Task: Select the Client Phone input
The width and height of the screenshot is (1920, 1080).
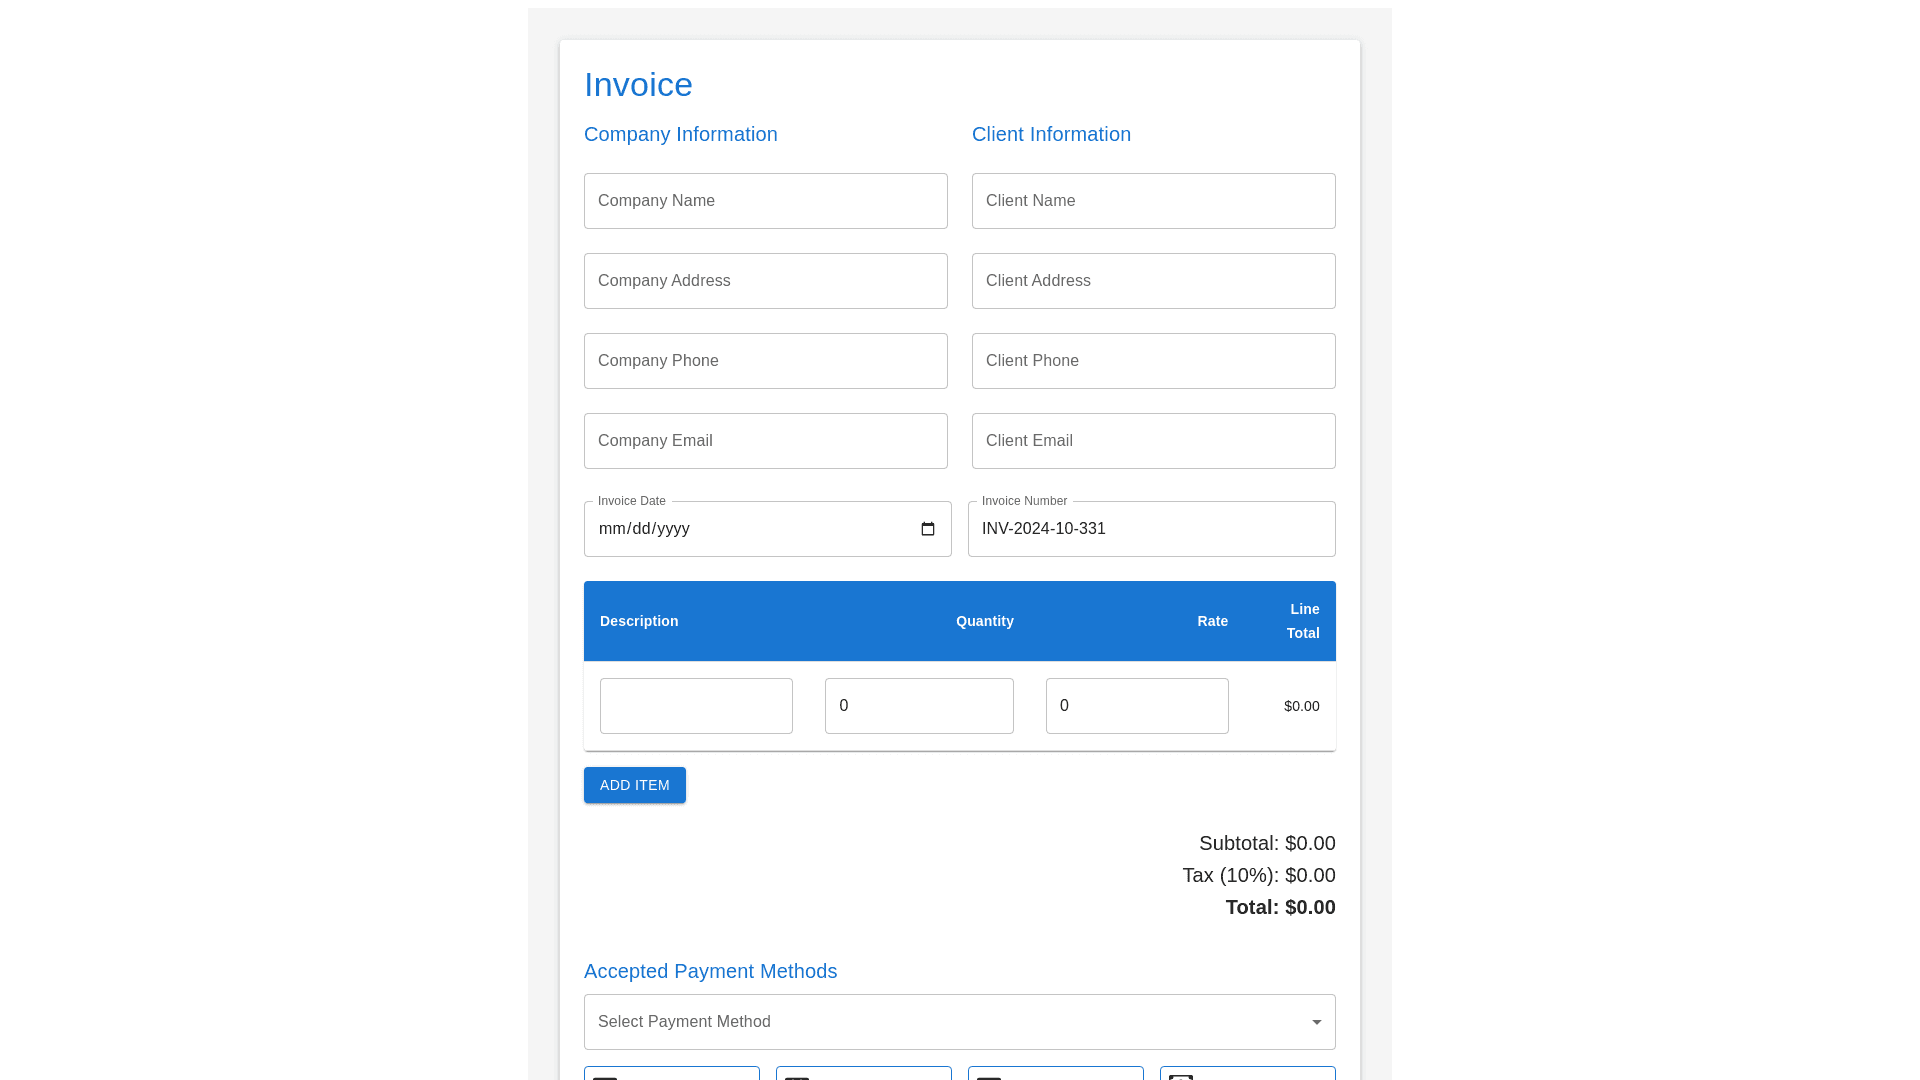Action: point(1153,361)
